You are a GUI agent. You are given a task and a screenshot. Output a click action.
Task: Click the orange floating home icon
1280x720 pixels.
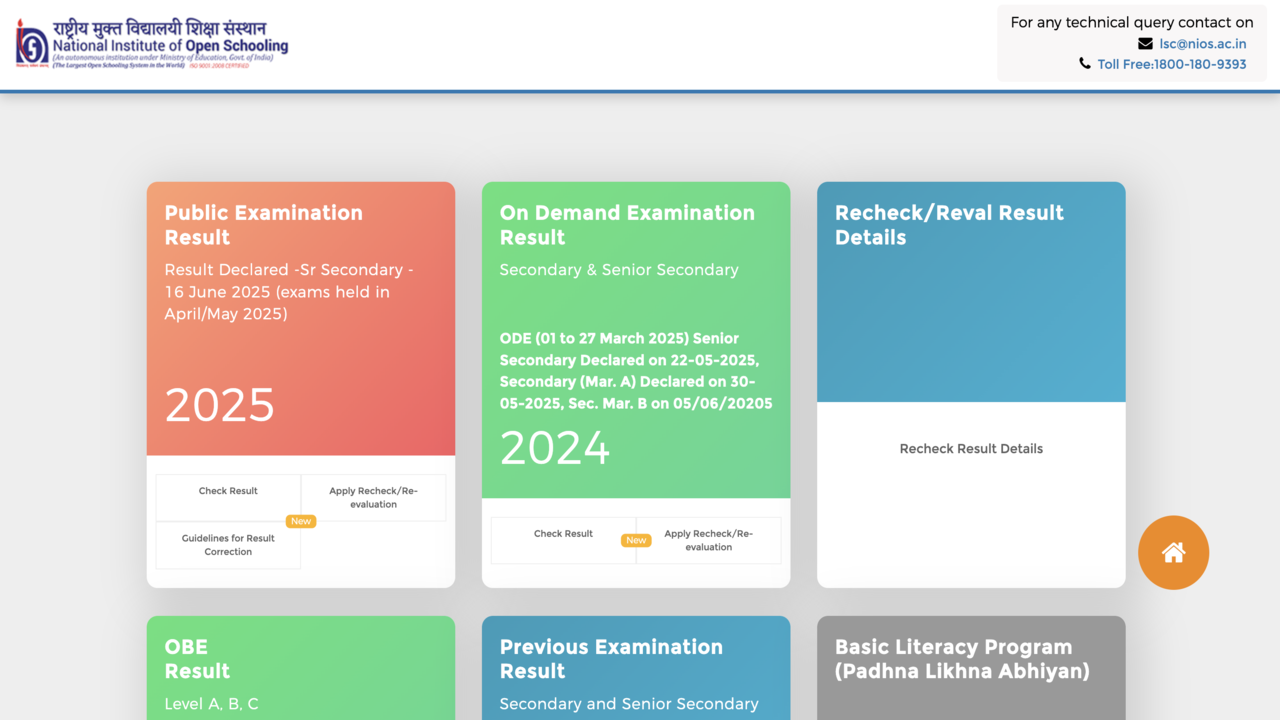pos(1173,552)
